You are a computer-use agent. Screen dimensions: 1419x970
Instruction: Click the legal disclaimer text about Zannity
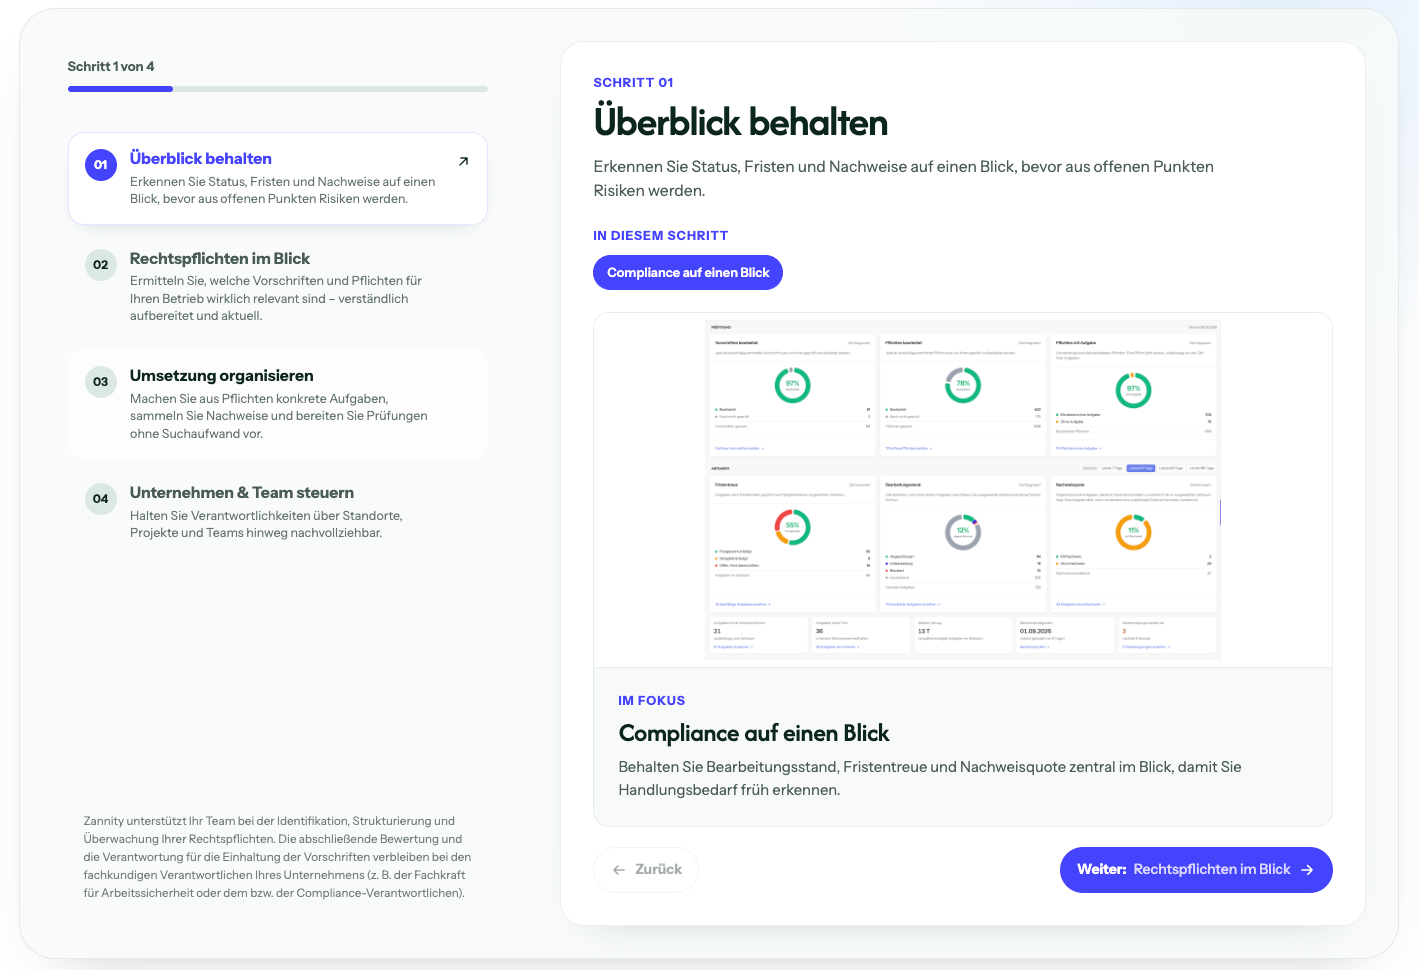[x=277, y=857]
